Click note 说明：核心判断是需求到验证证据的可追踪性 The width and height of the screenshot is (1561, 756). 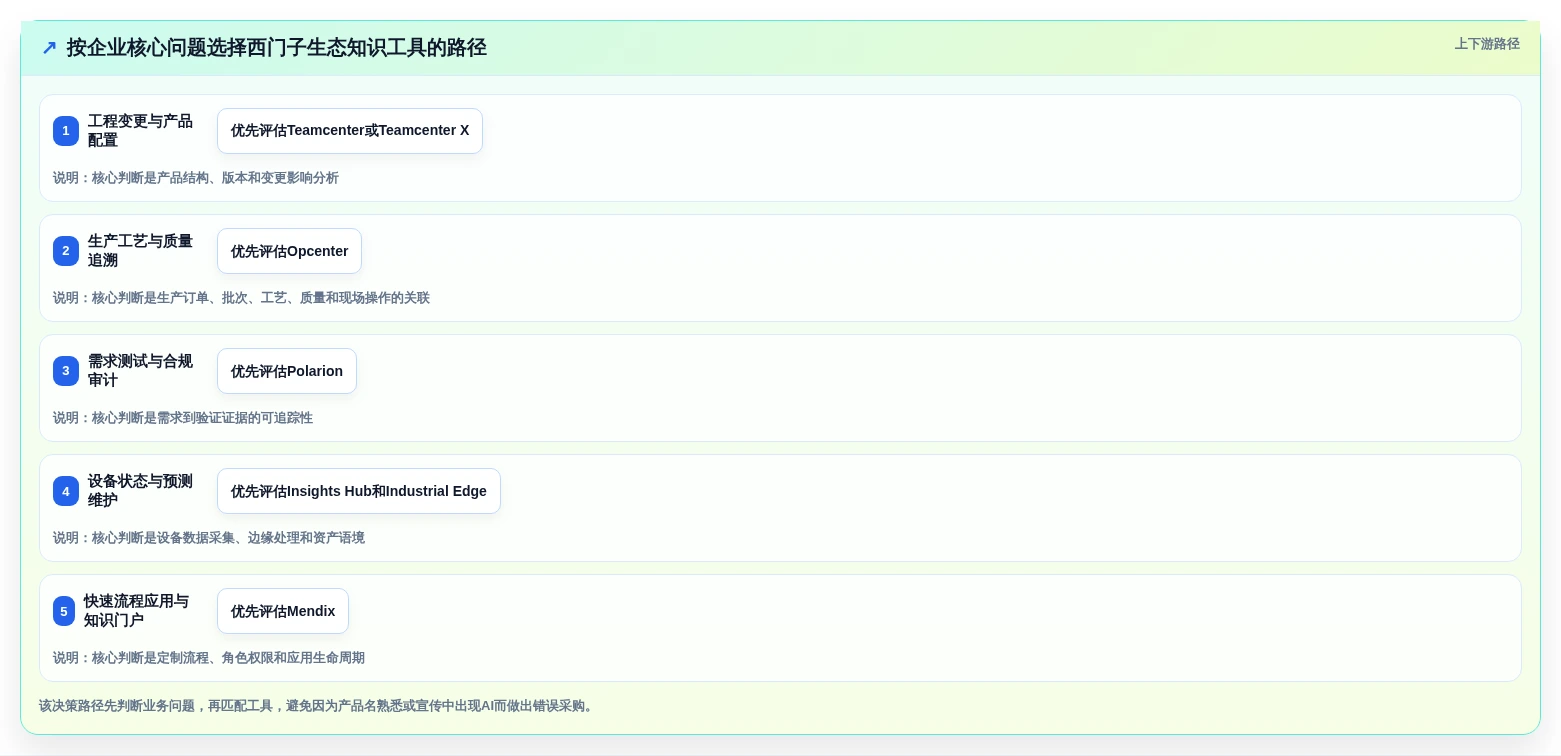click(x=183, y=418)
